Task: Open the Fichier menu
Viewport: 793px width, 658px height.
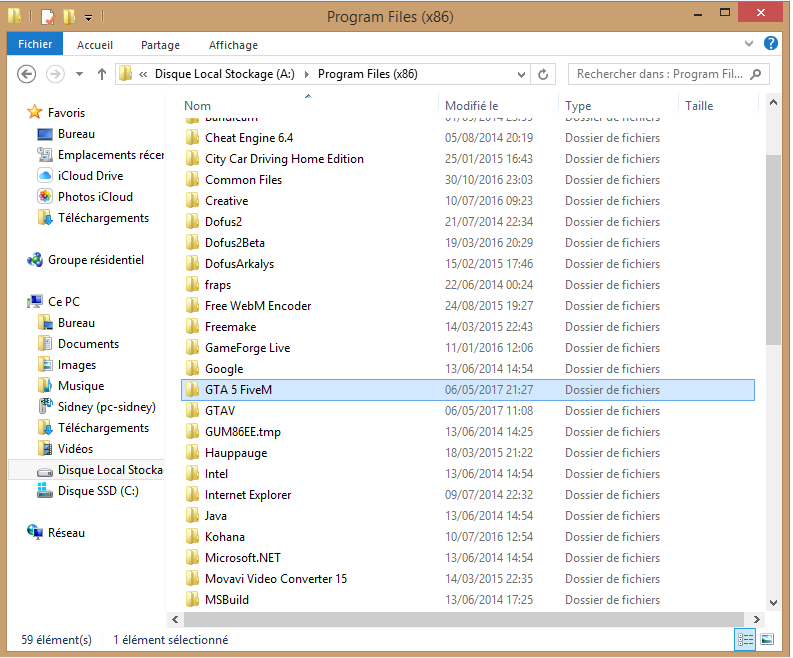Action: tap(35, 44)
